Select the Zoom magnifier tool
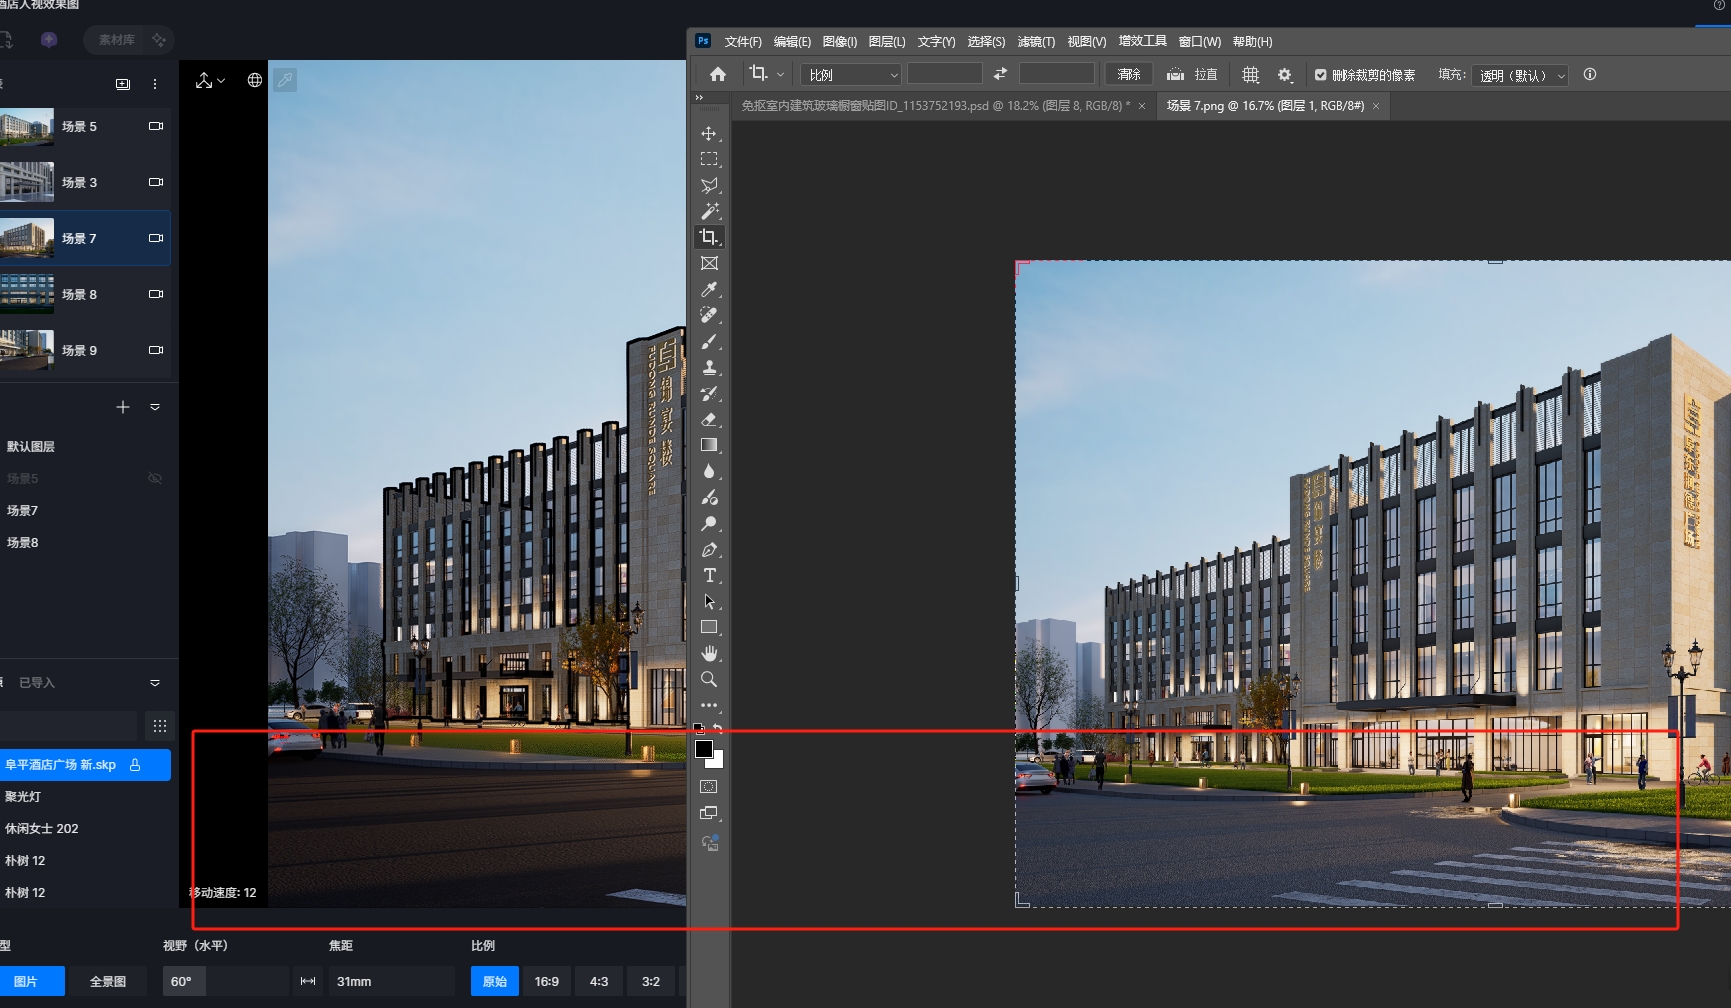 click(x=709, y=679)
